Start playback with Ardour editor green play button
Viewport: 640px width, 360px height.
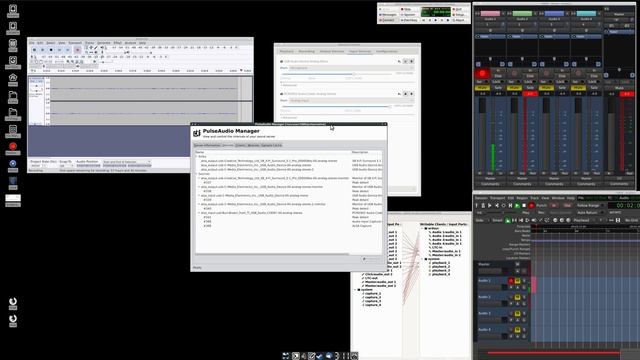[517, 206]
